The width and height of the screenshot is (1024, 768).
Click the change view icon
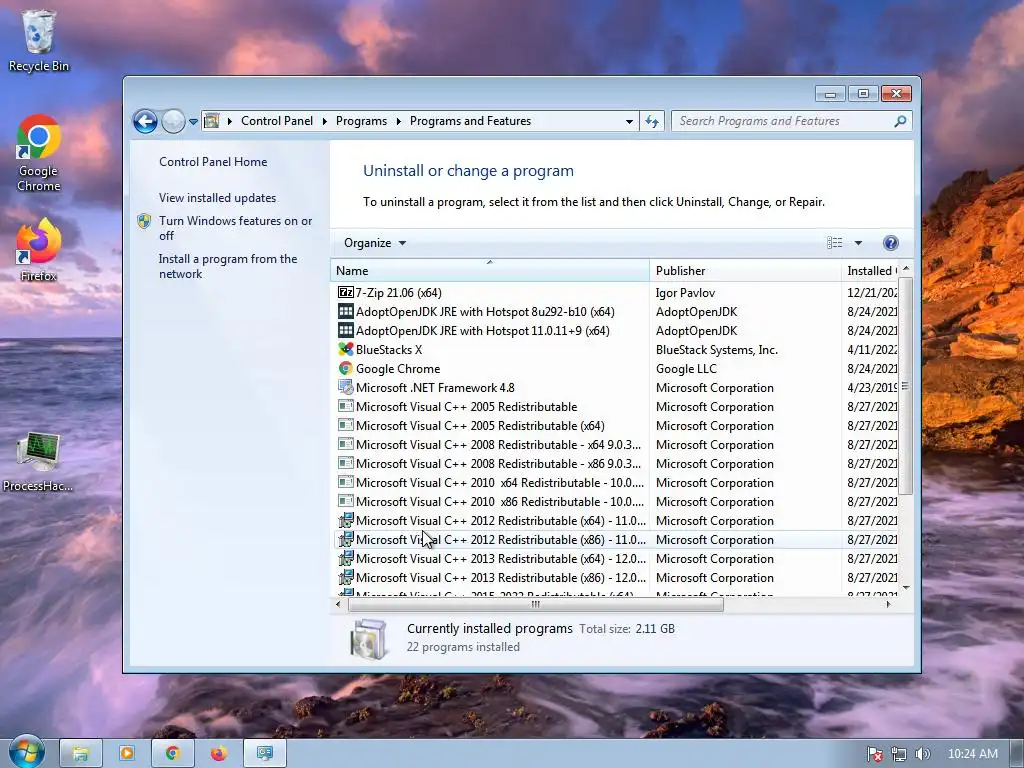click(835, 243)
